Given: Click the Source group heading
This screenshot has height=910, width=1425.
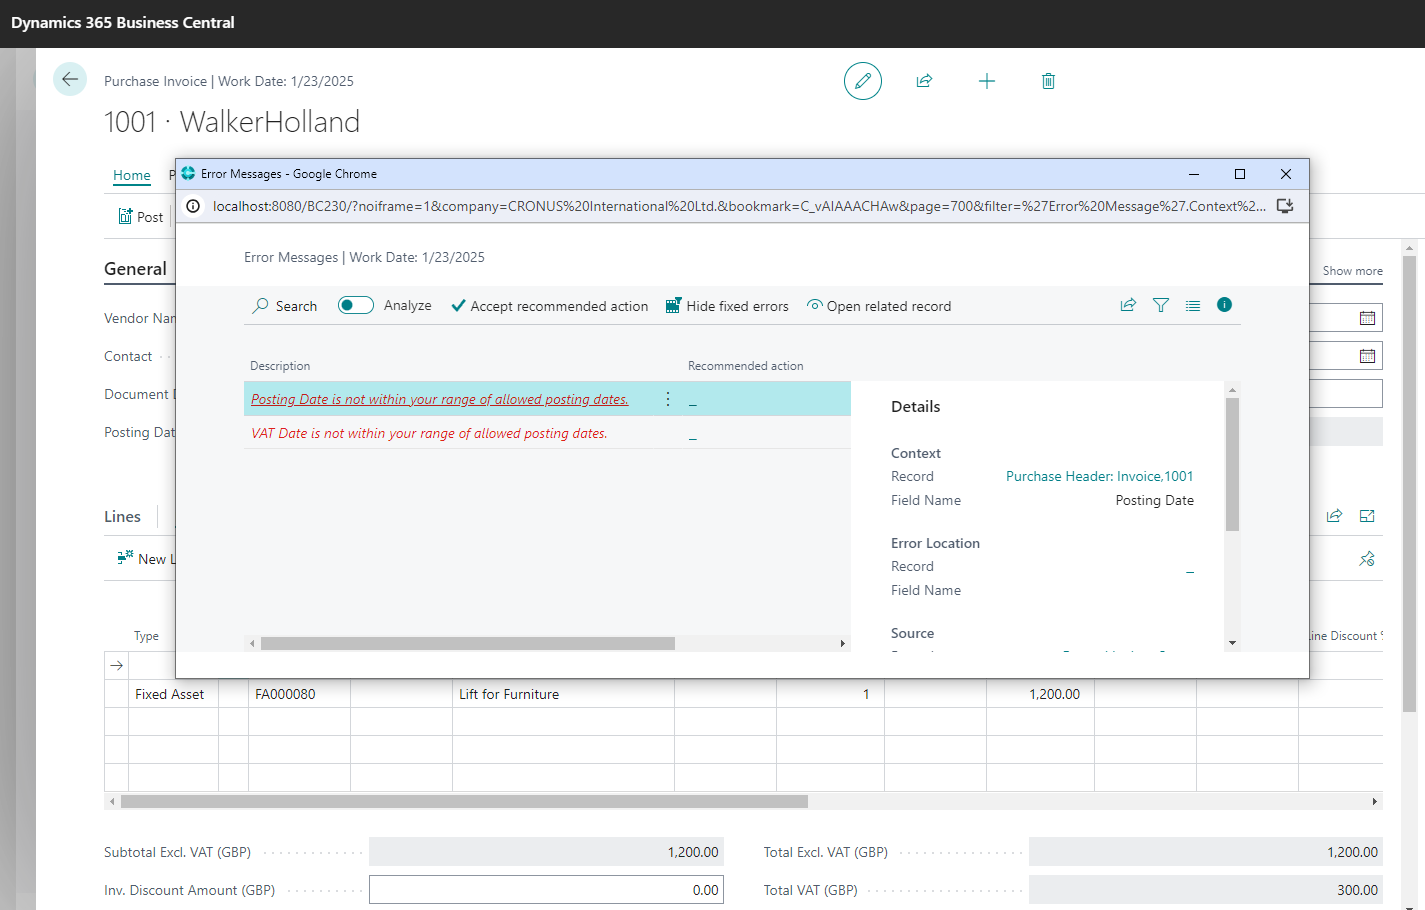Looking at the screenshot, I should coord(913,633).
